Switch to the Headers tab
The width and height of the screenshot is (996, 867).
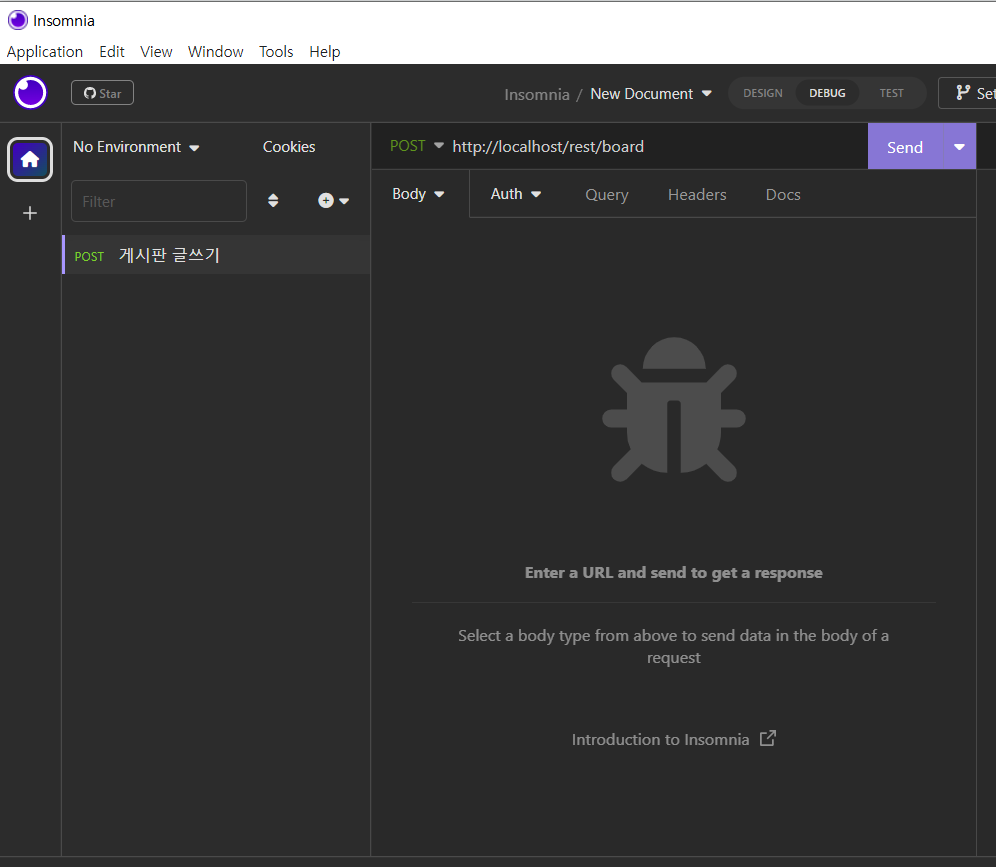click(x=697, y=195)
